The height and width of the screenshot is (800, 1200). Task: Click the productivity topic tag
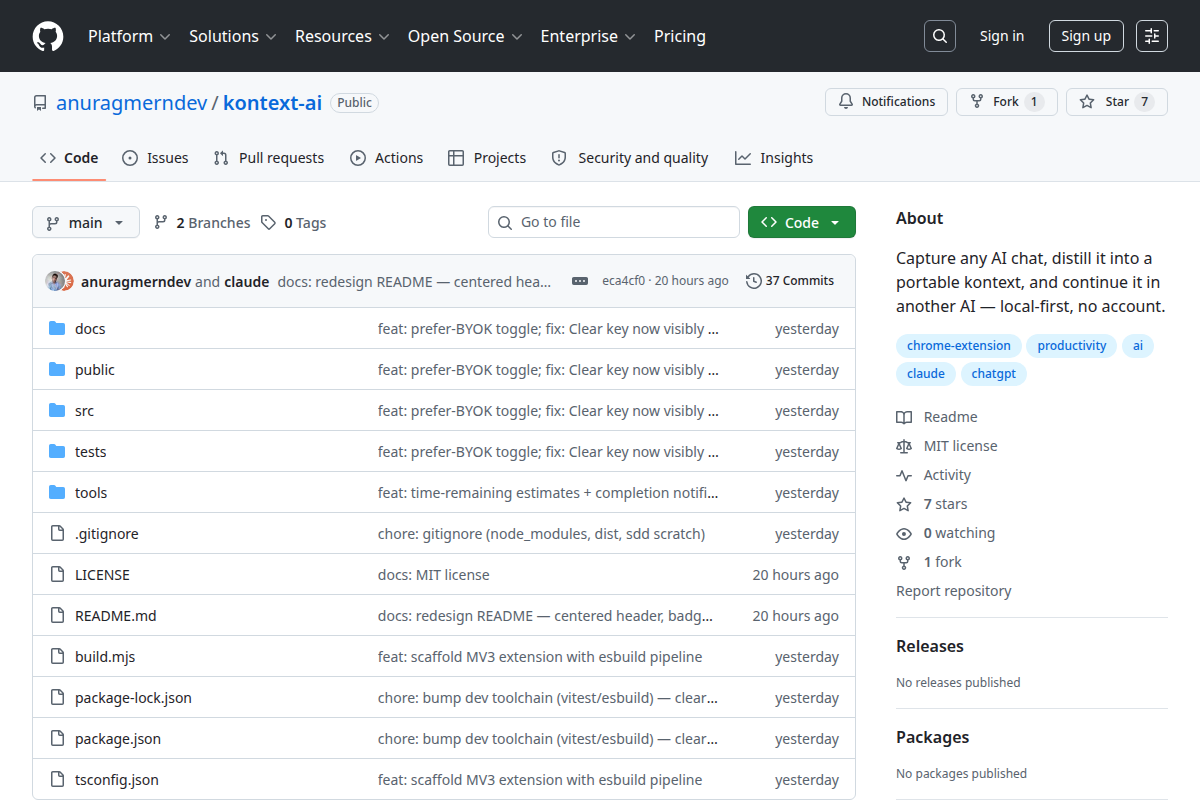1072,346
